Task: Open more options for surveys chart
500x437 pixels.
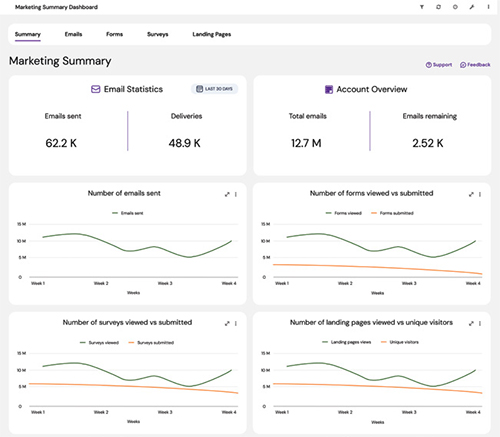Action: tap(236, 323)
